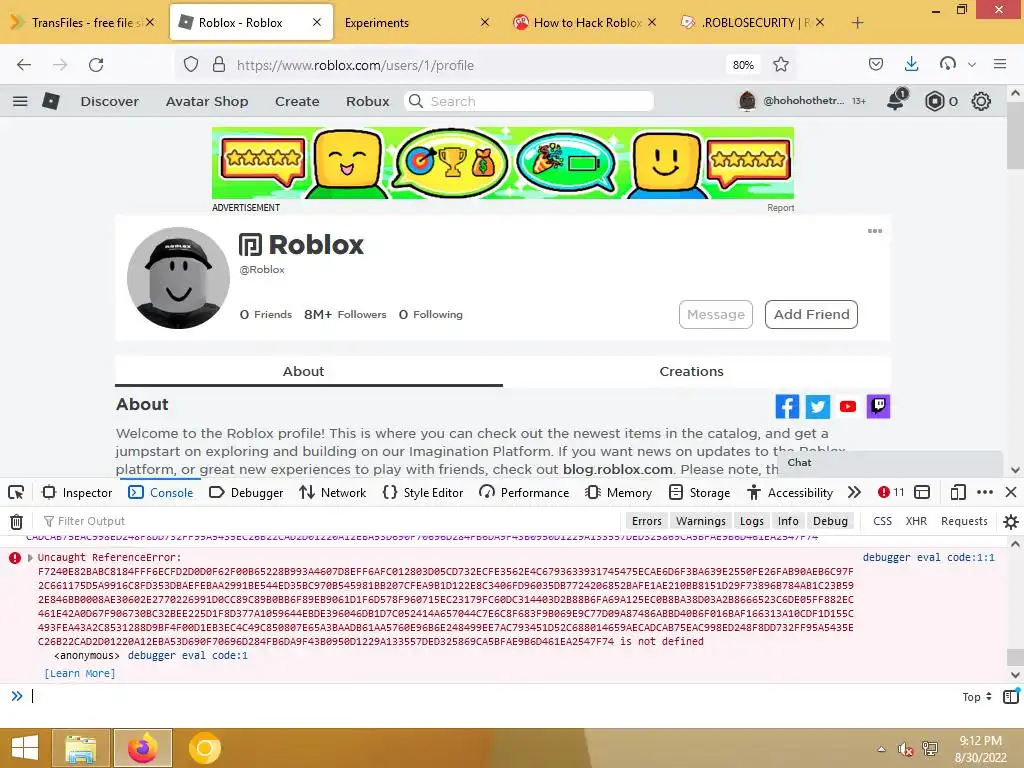
Task: Click the Roblox search field
Action: (x=529, y=101)
